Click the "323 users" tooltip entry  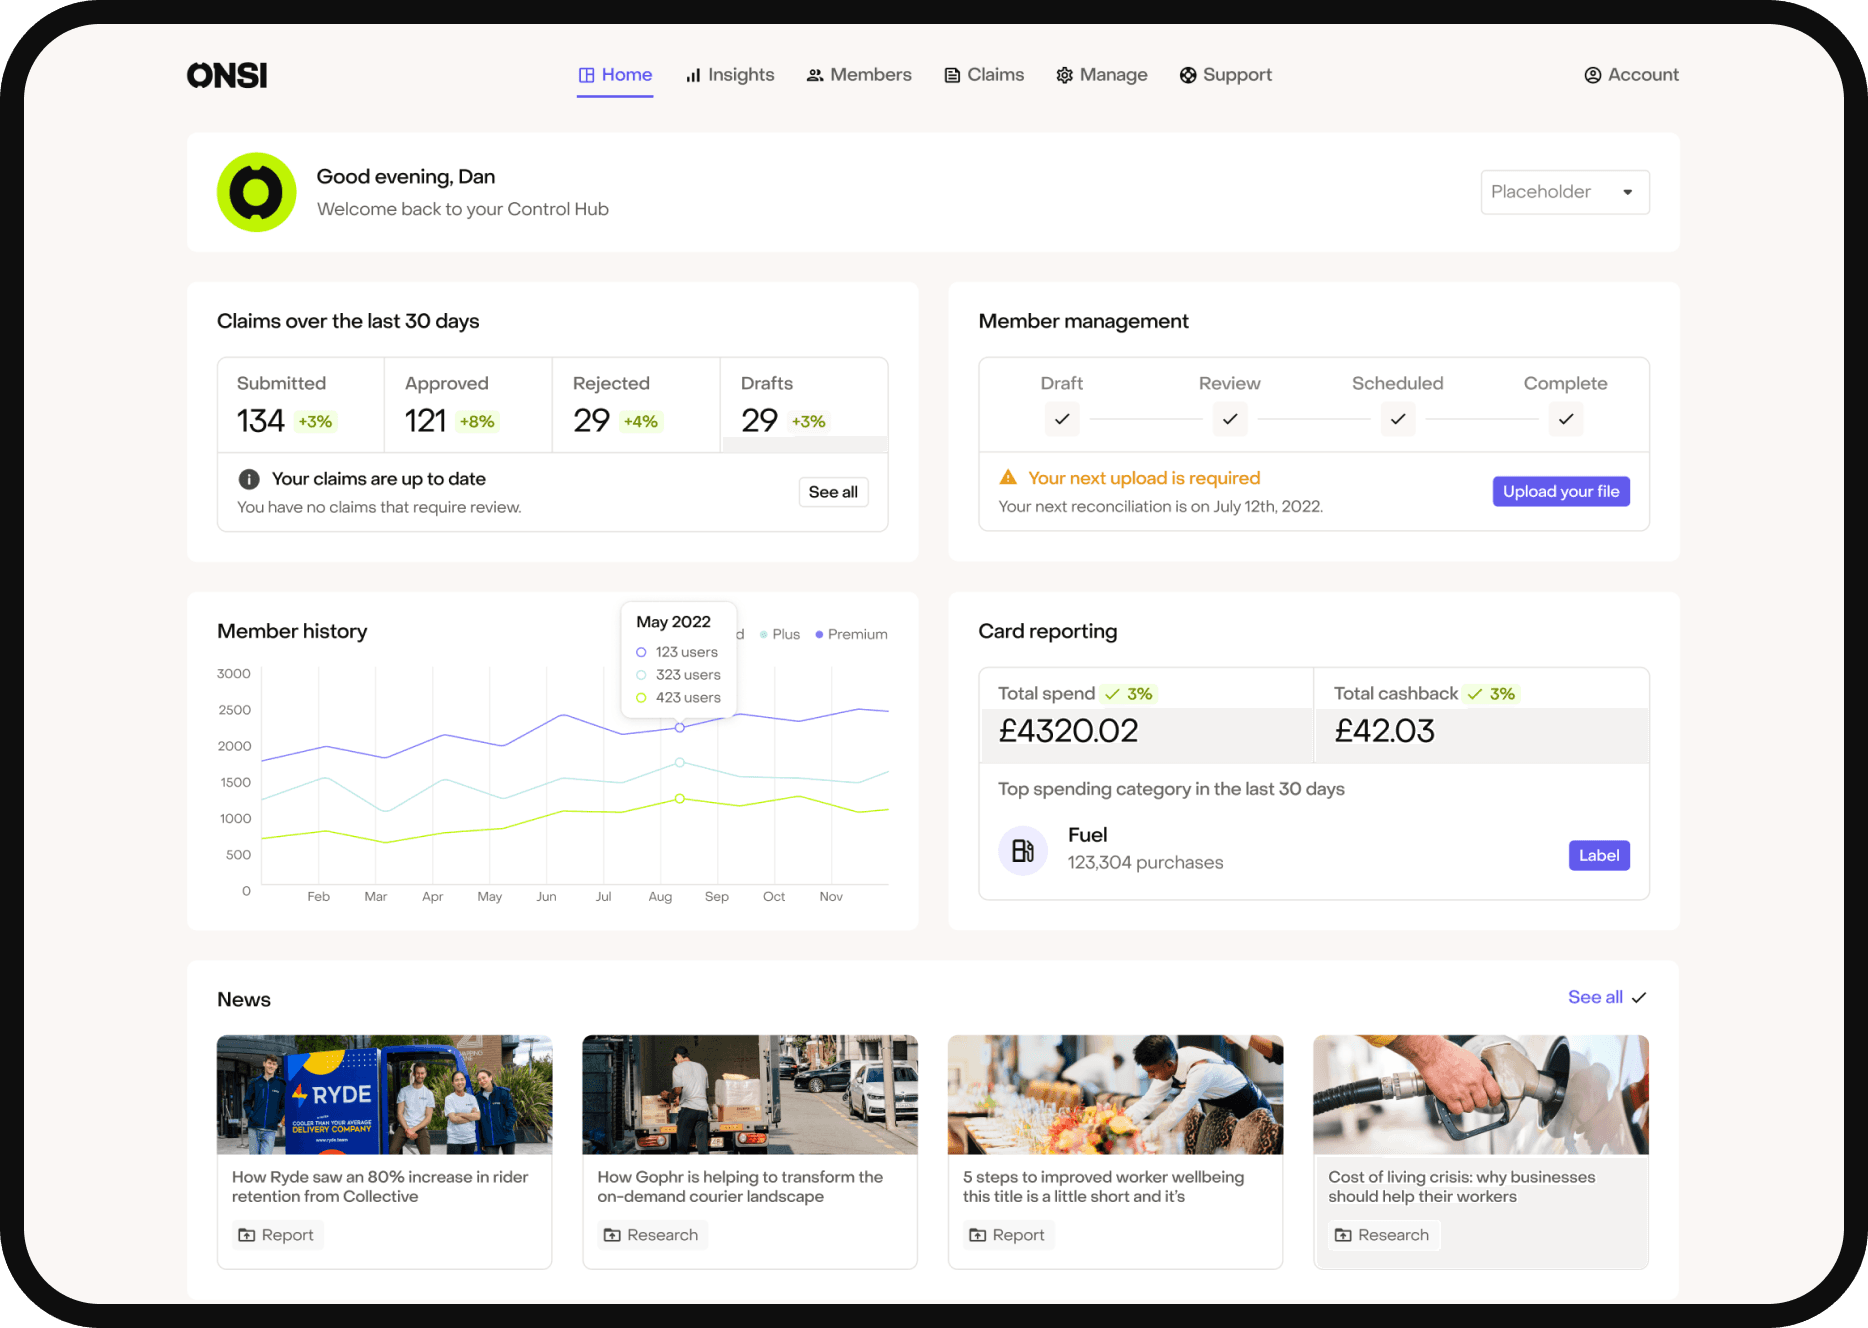point(688,675)
